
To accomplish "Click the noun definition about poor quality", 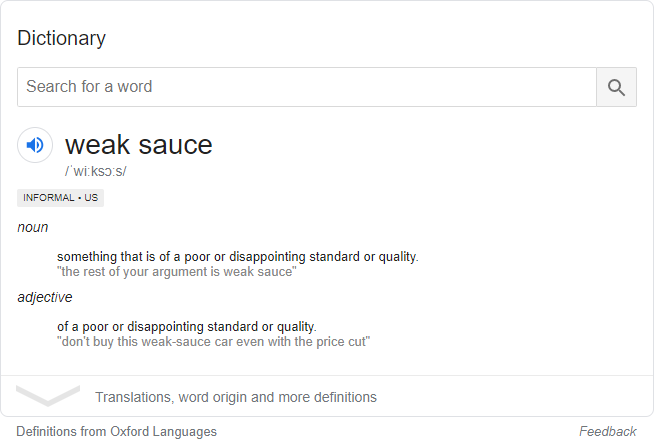I will 238,256.
